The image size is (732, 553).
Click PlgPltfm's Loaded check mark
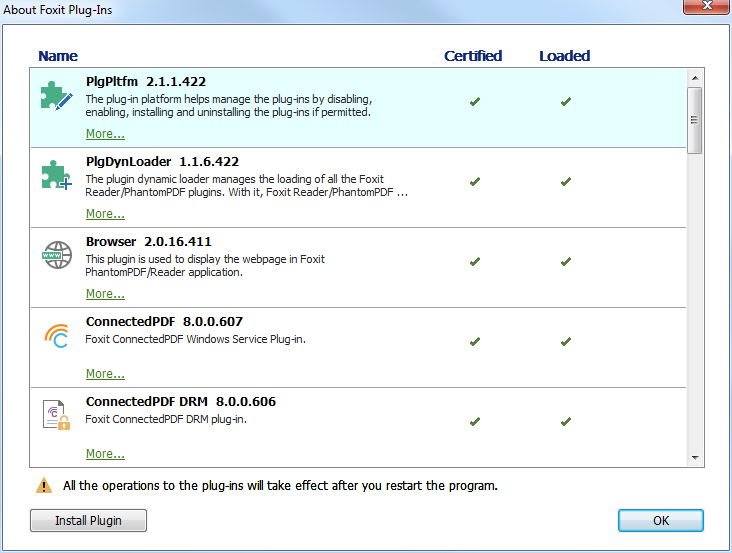(x=566, y=101)
